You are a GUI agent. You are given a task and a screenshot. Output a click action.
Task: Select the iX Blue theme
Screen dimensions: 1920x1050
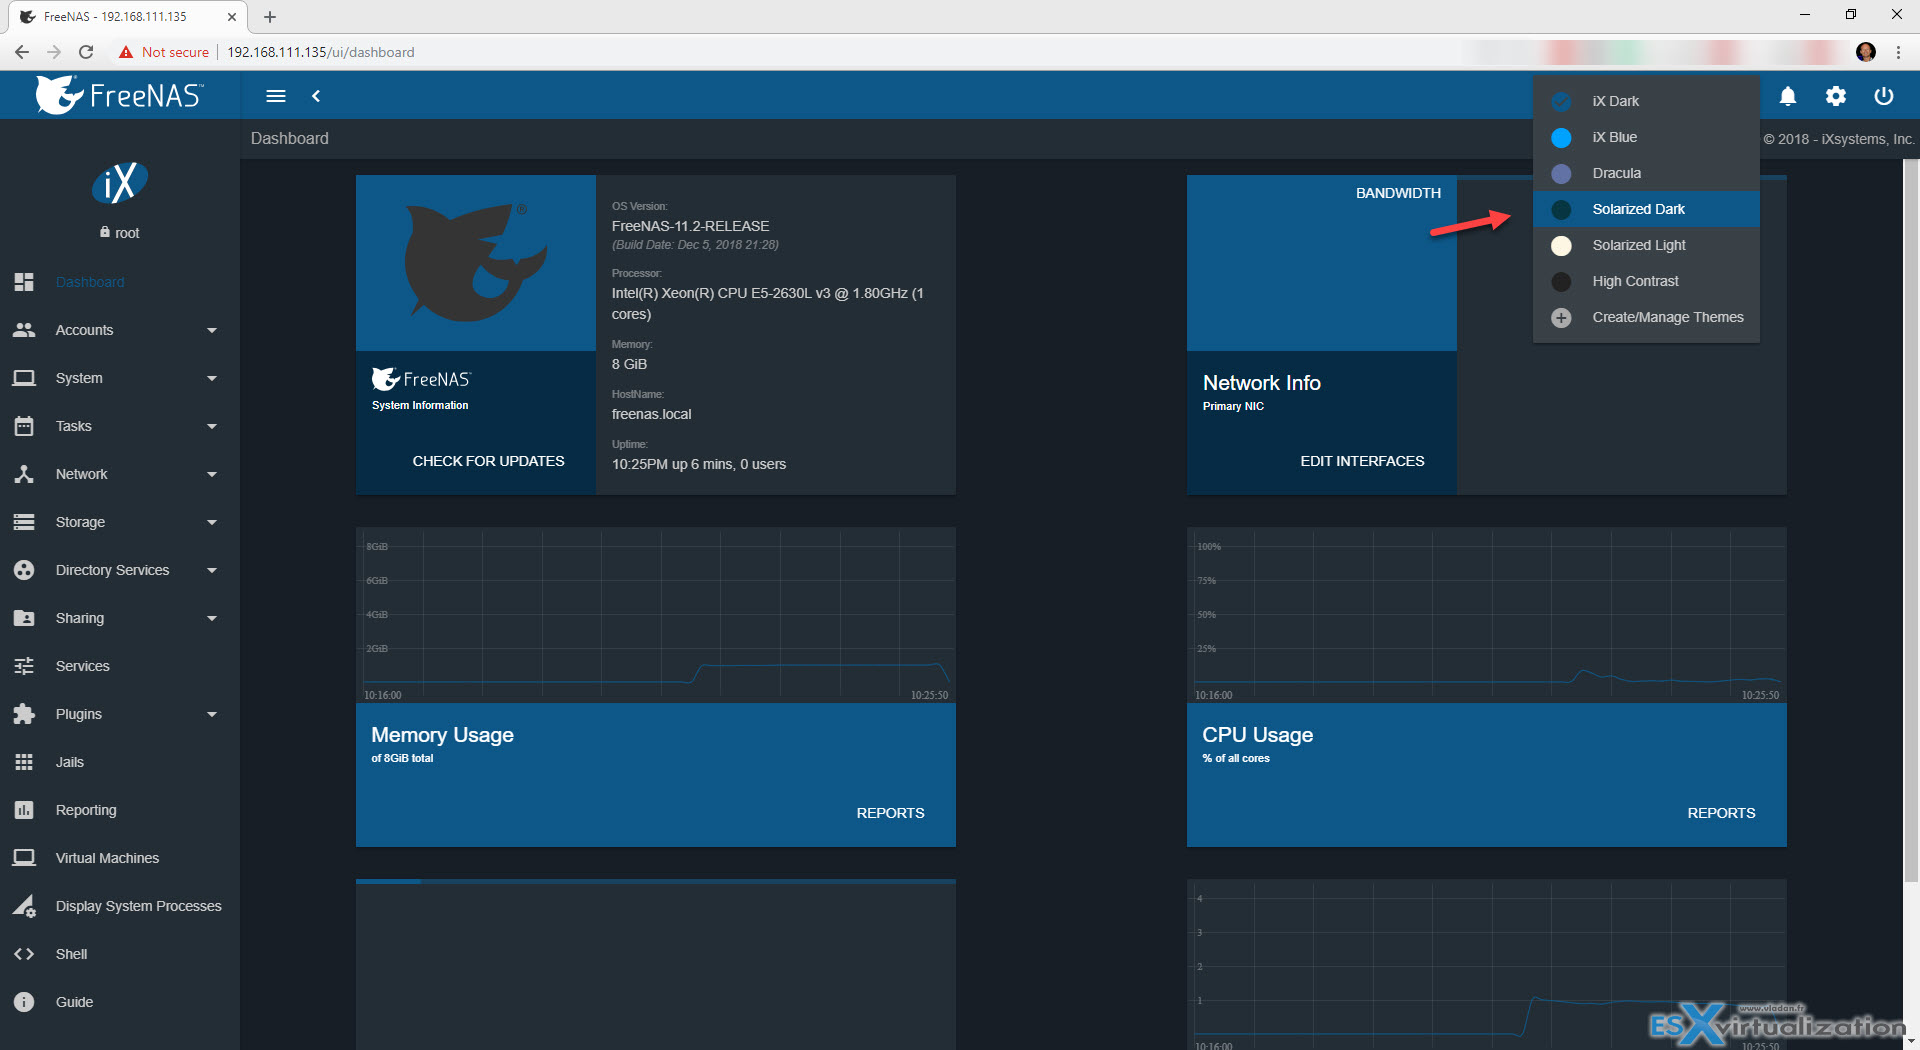pyautogui.click(x=1646, y=137)
